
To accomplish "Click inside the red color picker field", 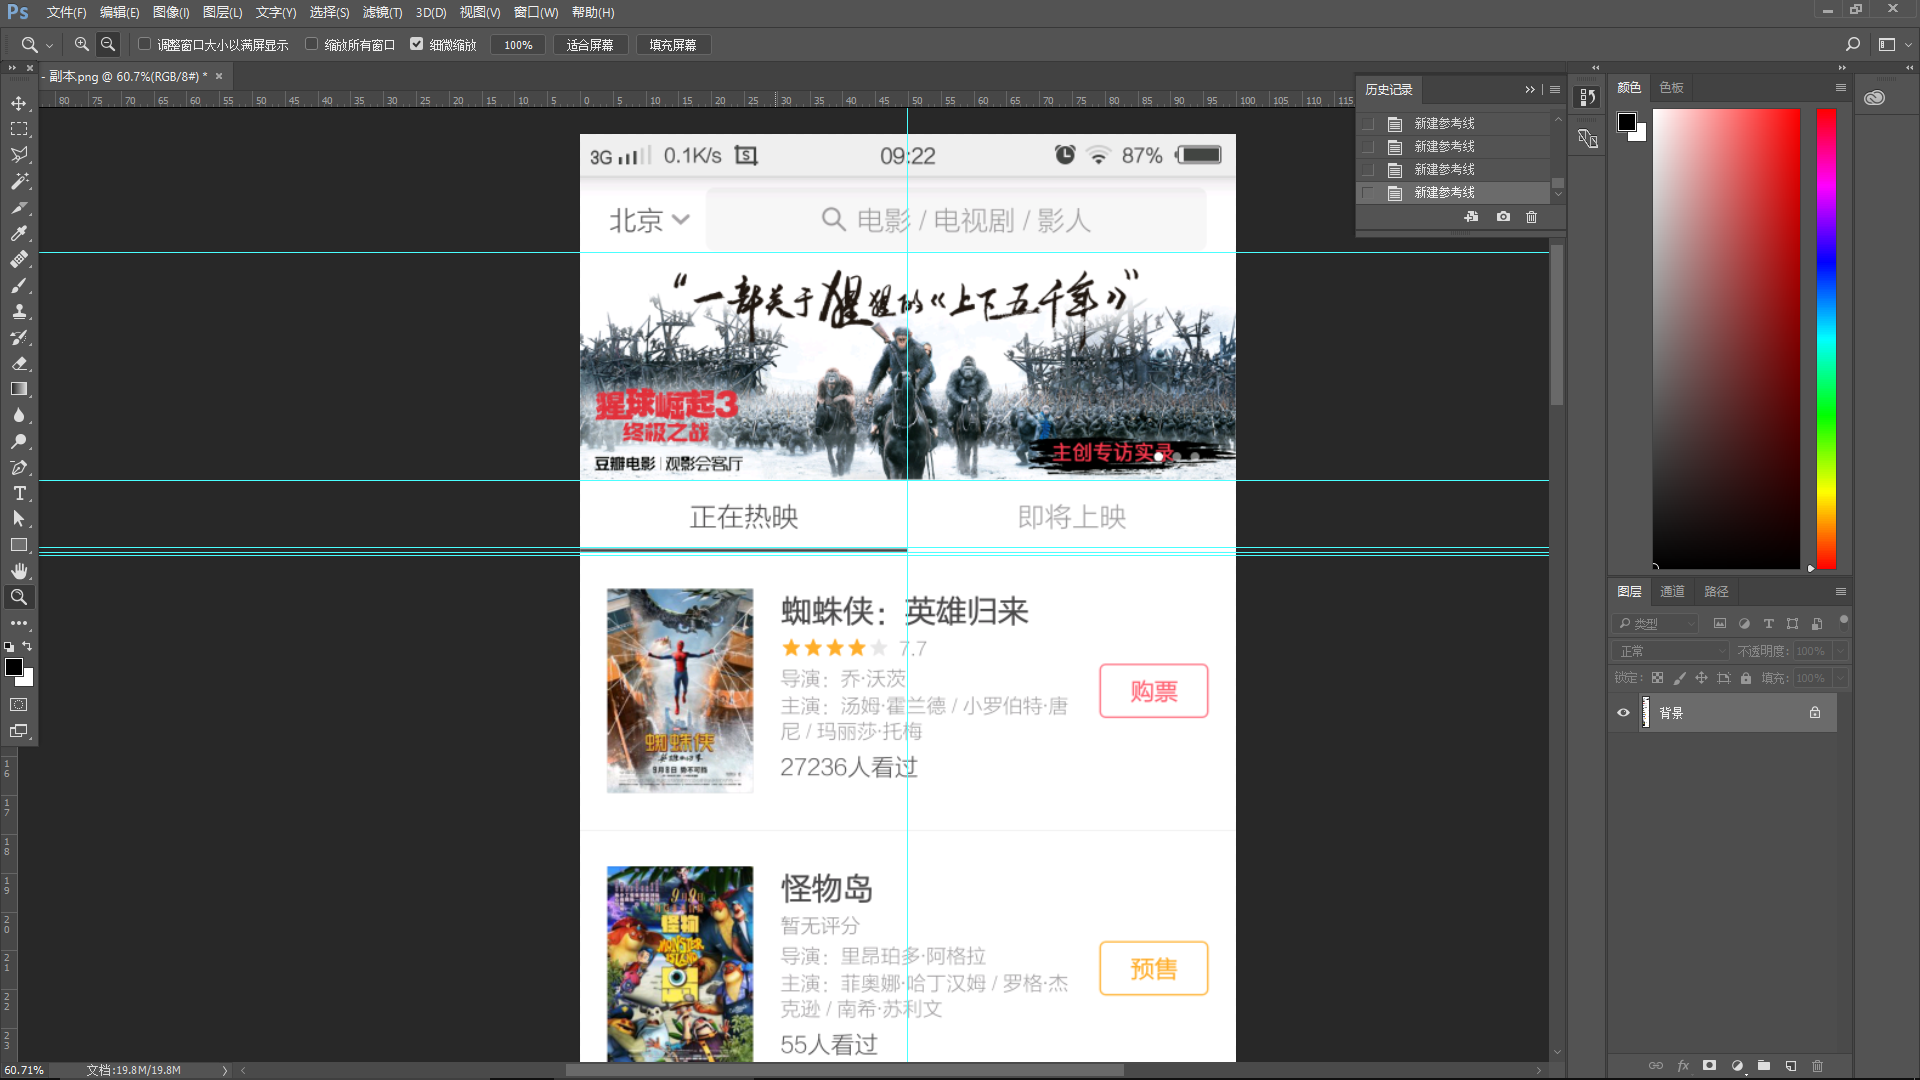I will (x=1726, y=338).
